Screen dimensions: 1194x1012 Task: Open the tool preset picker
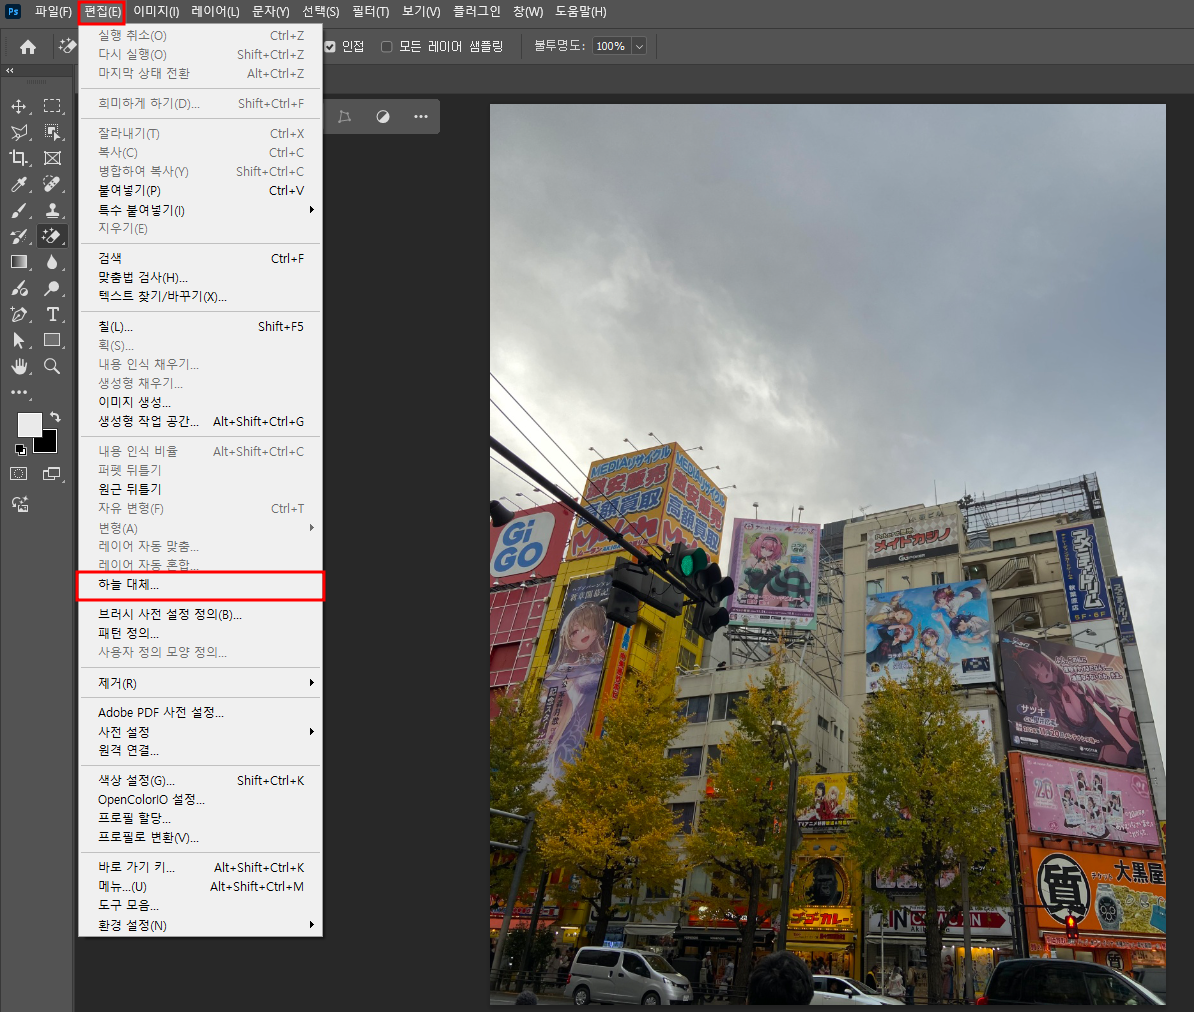tap(67, 46)
